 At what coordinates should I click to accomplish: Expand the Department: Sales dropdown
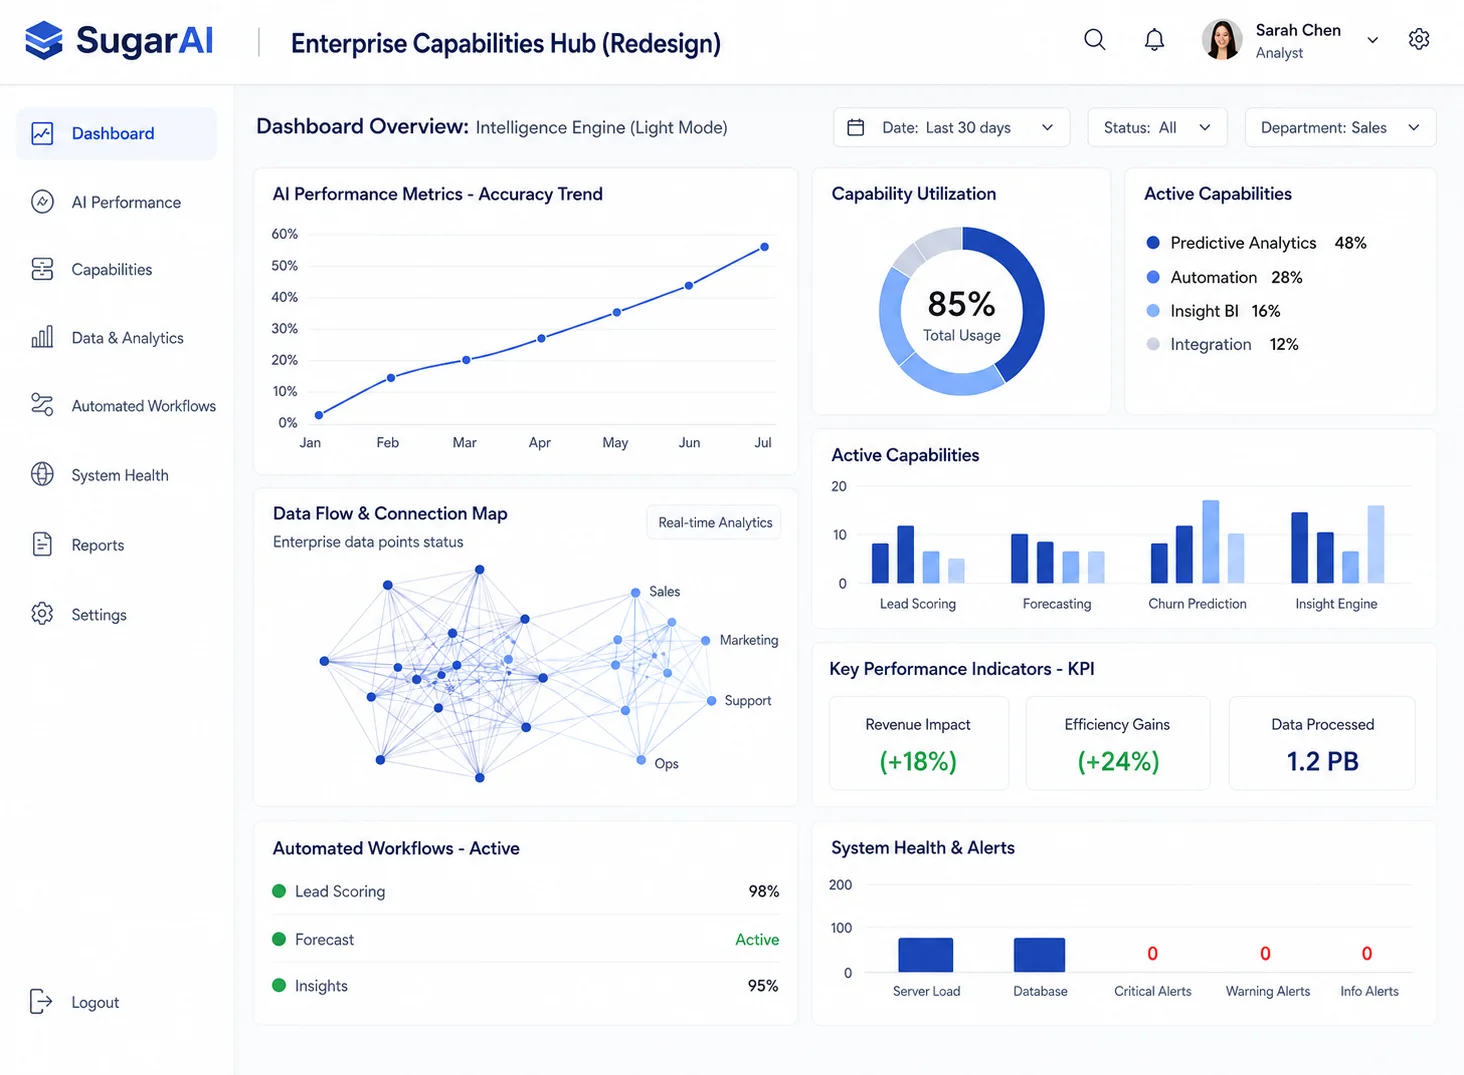[1340, 127]
